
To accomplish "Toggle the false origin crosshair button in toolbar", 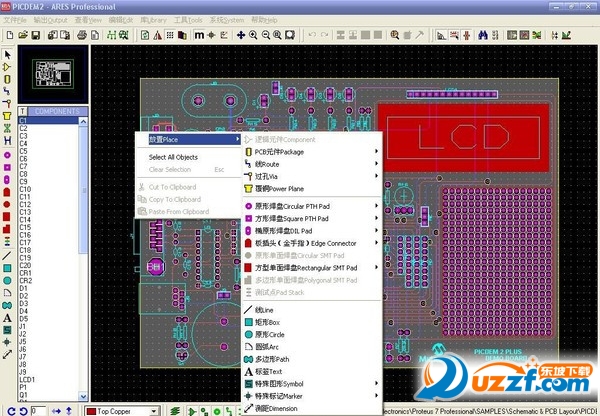I will [211, 35].
